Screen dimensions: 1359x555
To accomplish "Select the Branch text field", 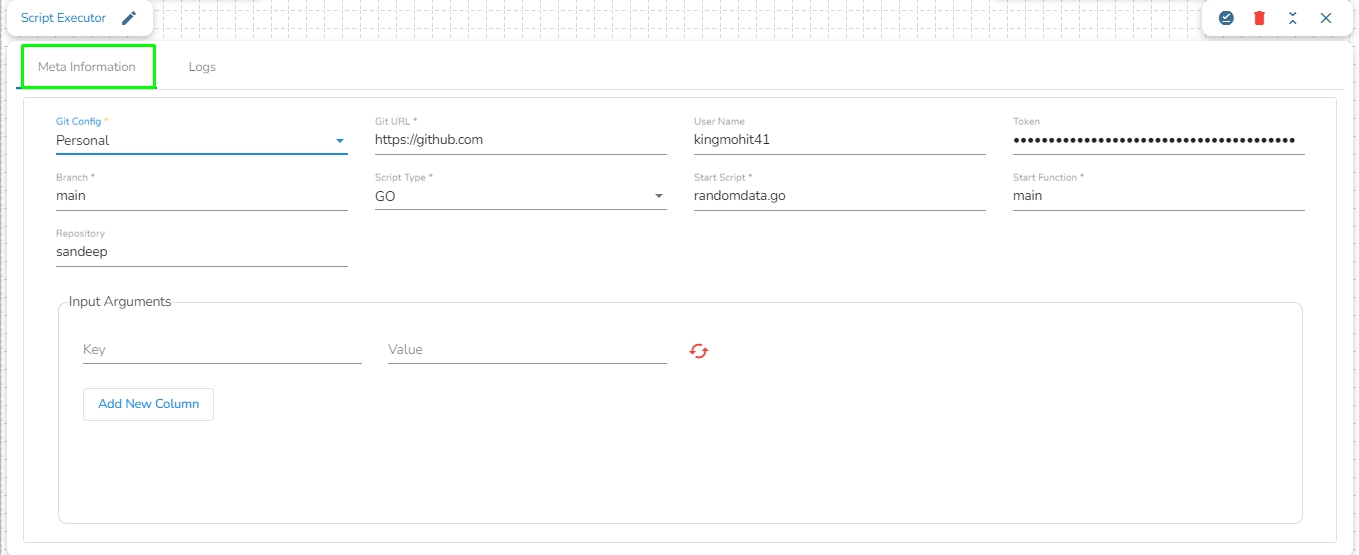I will [201, 197].
